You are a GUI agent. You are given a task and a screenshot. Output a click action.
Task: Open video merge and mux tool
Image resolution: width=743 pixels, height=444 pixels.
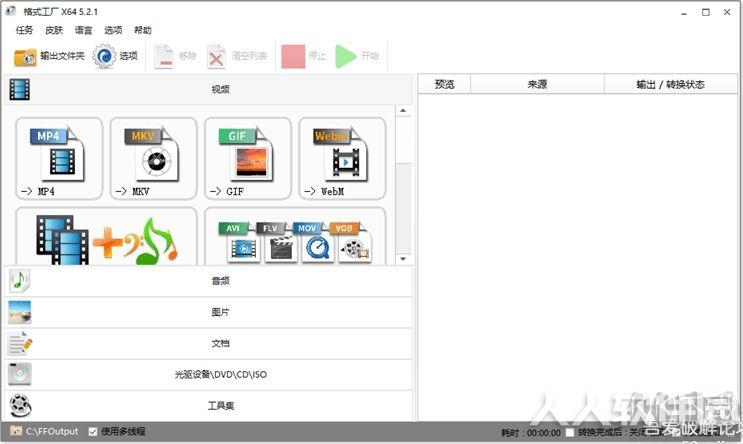pos(106,236)
